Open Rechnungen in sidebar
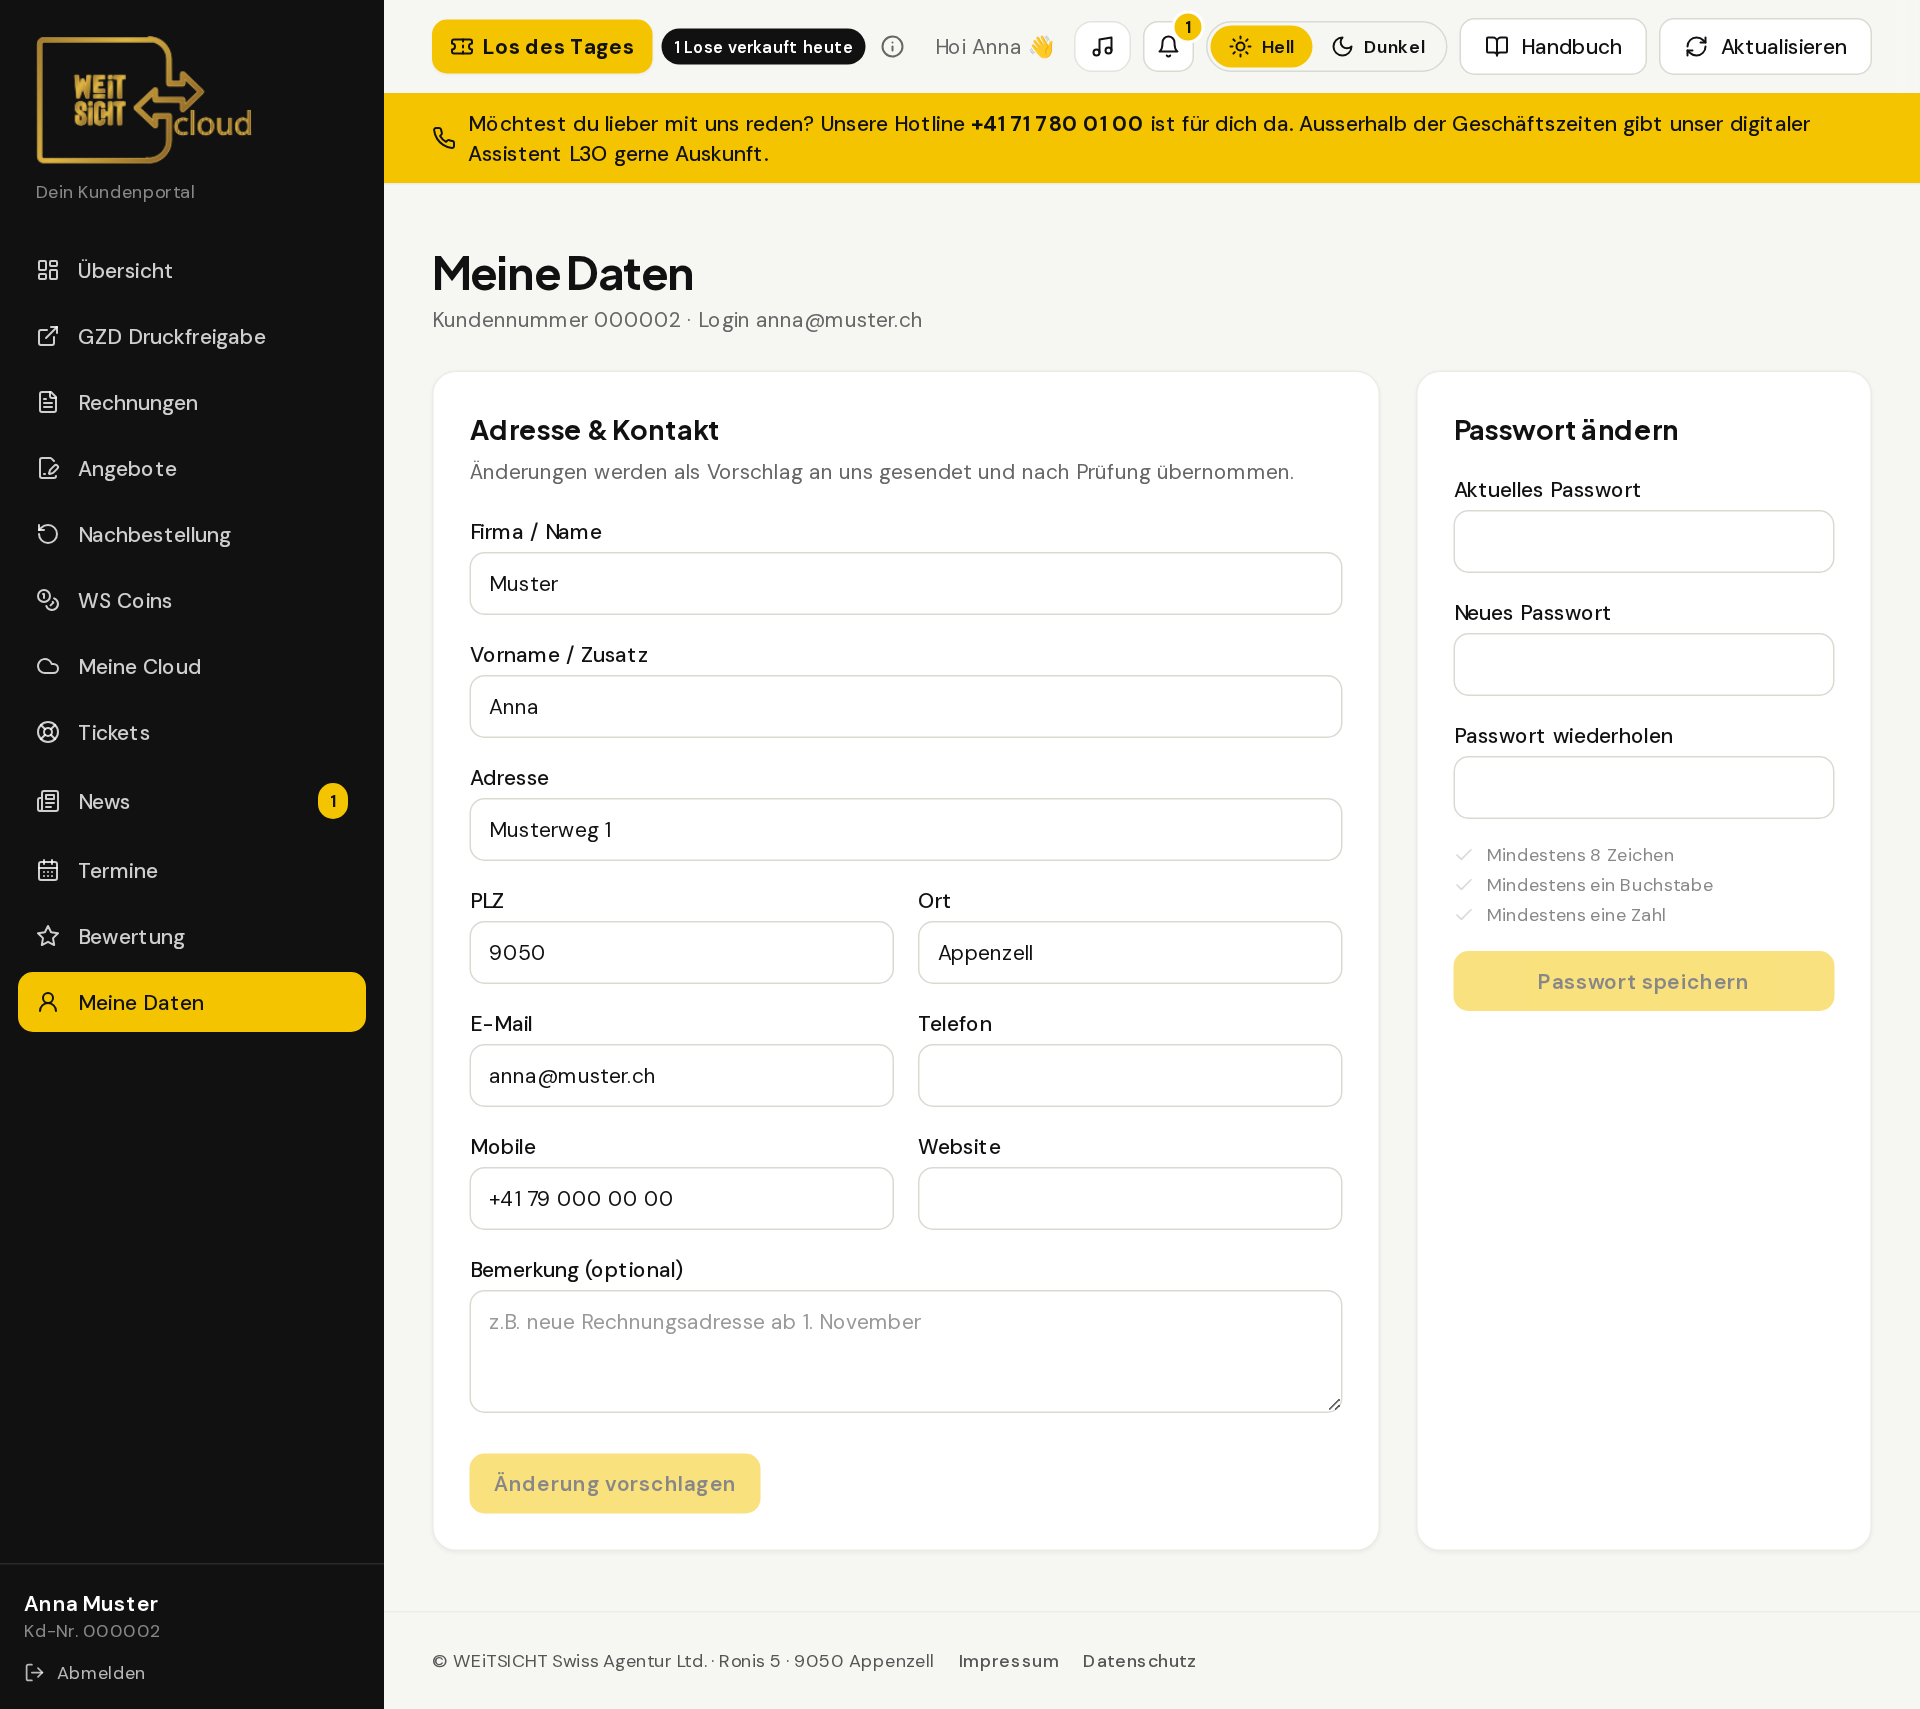1920x1709 pixels. pyautogui.click(x=192, y=402)
